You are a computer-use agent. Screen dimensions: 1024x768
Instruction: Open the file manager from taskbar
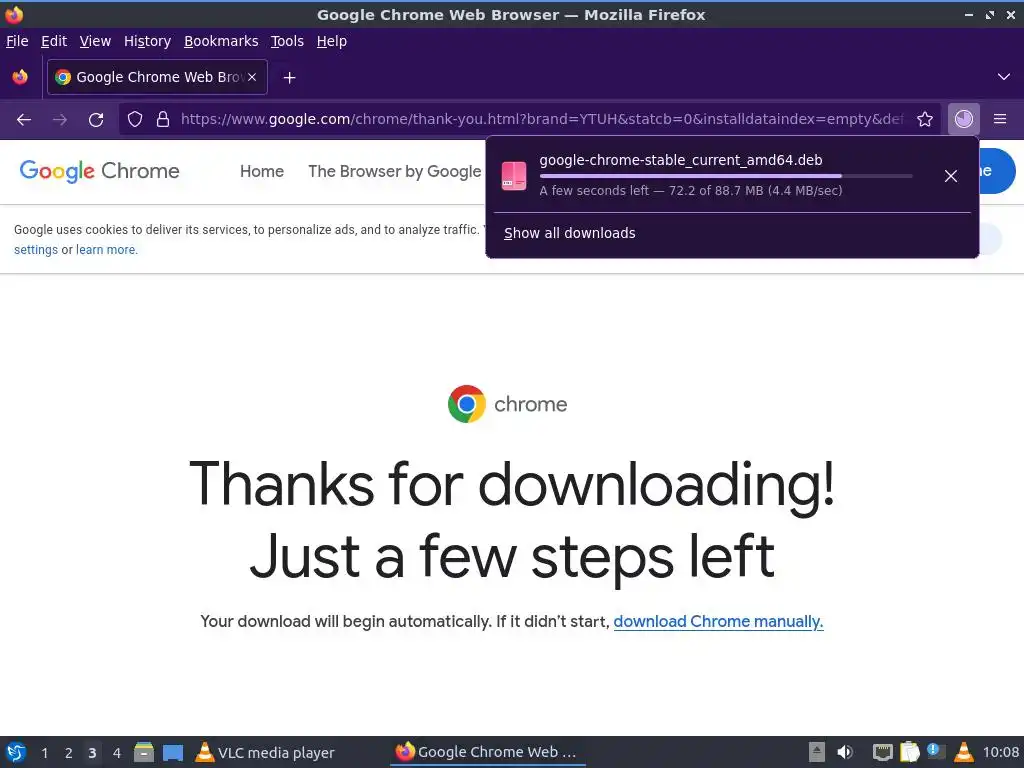[144, 752]
